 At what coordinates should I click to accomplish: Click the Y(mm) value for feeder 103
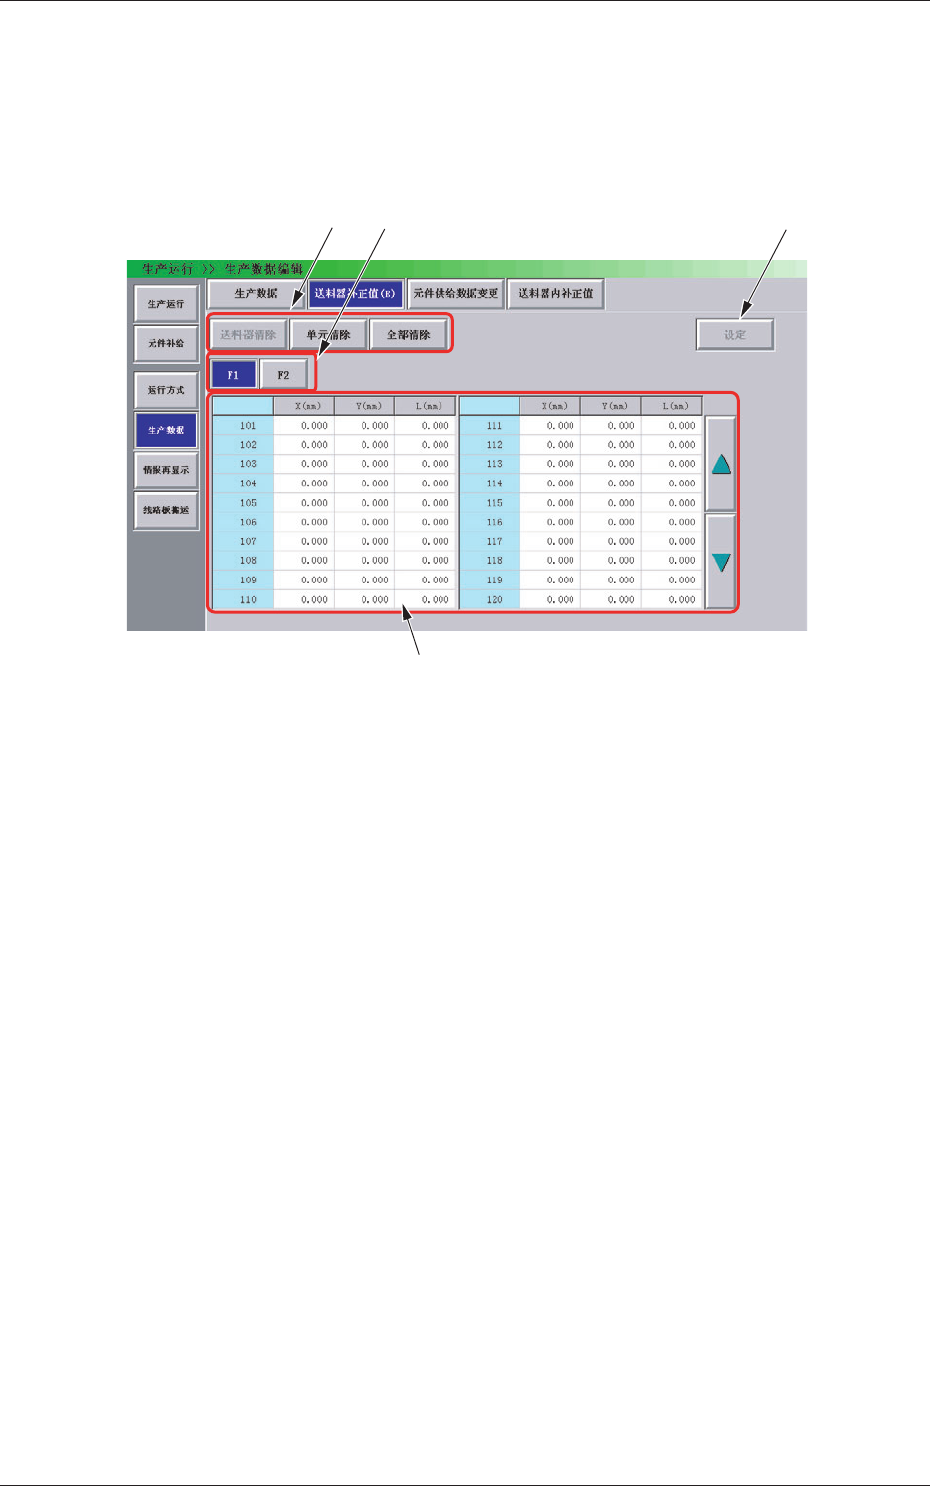coord(365,464)
